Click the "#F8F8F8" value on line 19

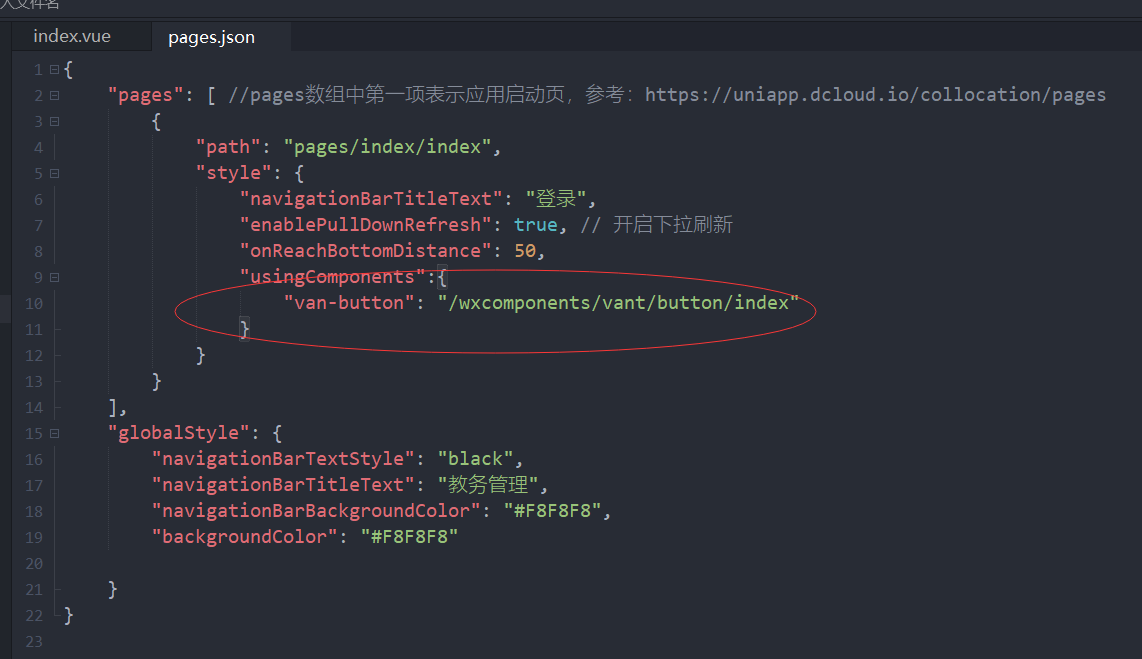(x=409, y=537)
